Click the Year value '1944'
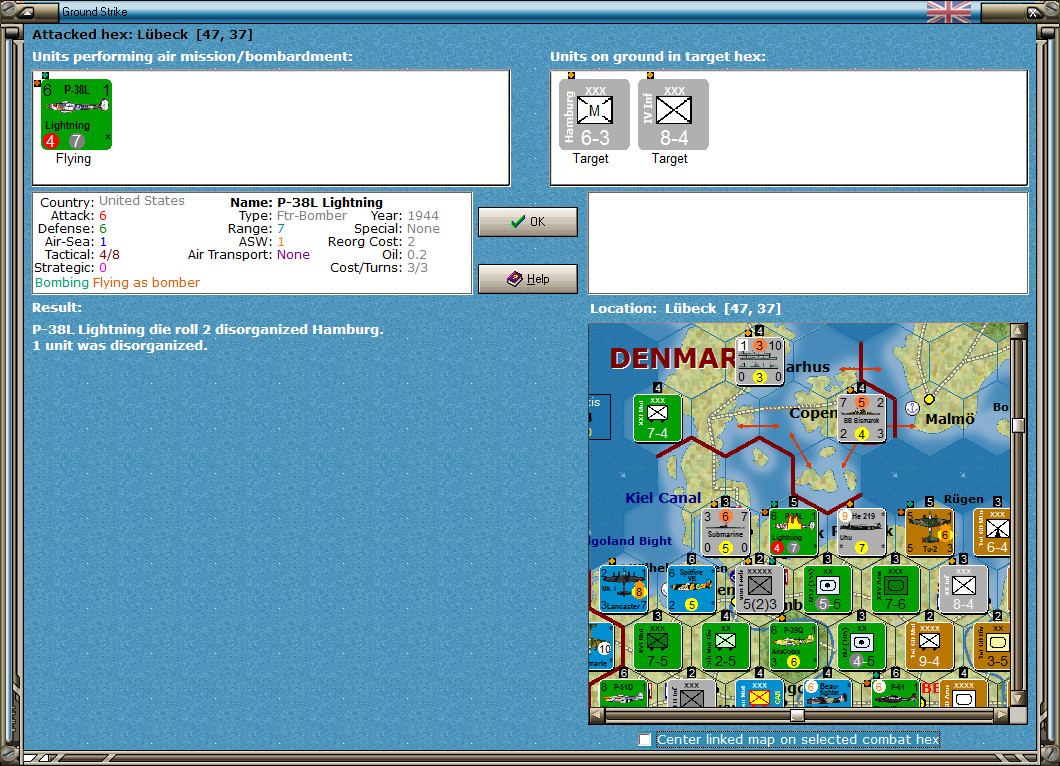This screenshot has height=766, width=1060. pos(423,216)
